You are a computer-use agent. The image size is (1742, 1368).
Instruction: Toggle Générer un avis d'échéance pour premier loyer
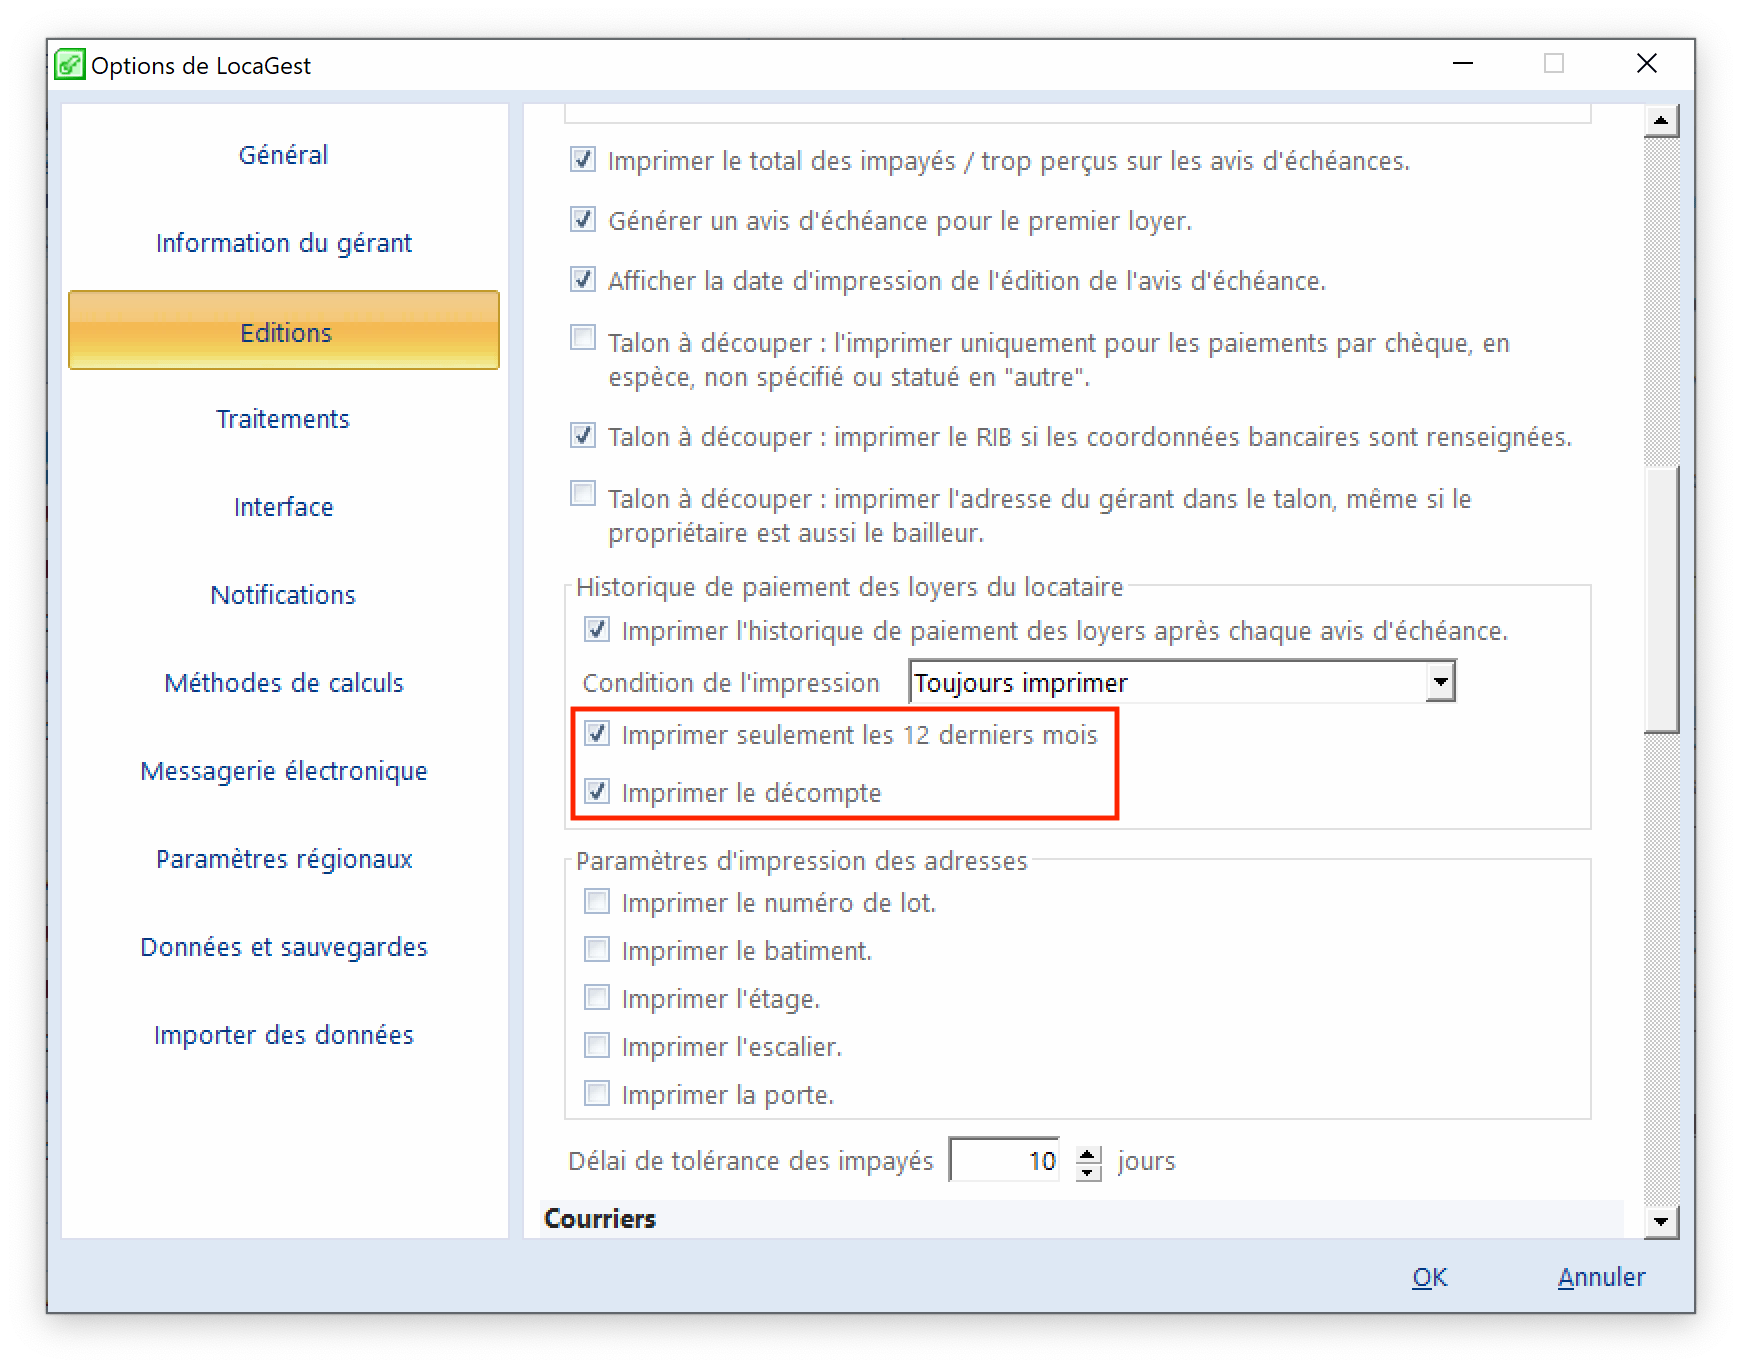(583, 219)
